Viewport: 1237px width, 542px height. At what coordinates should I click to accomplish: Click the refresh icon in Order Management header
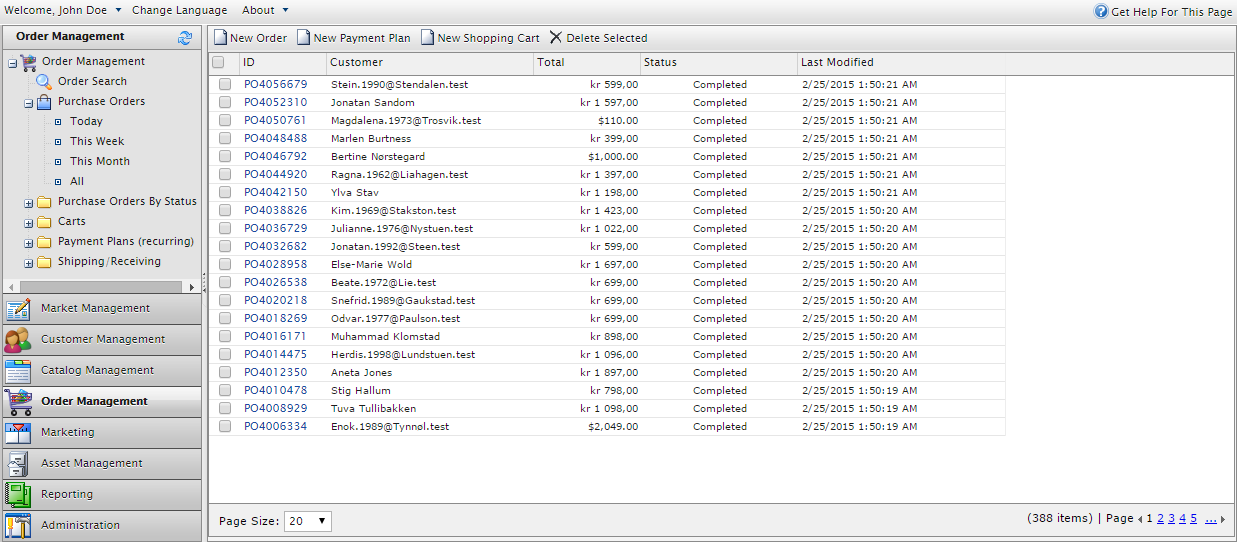pos(185,37)
